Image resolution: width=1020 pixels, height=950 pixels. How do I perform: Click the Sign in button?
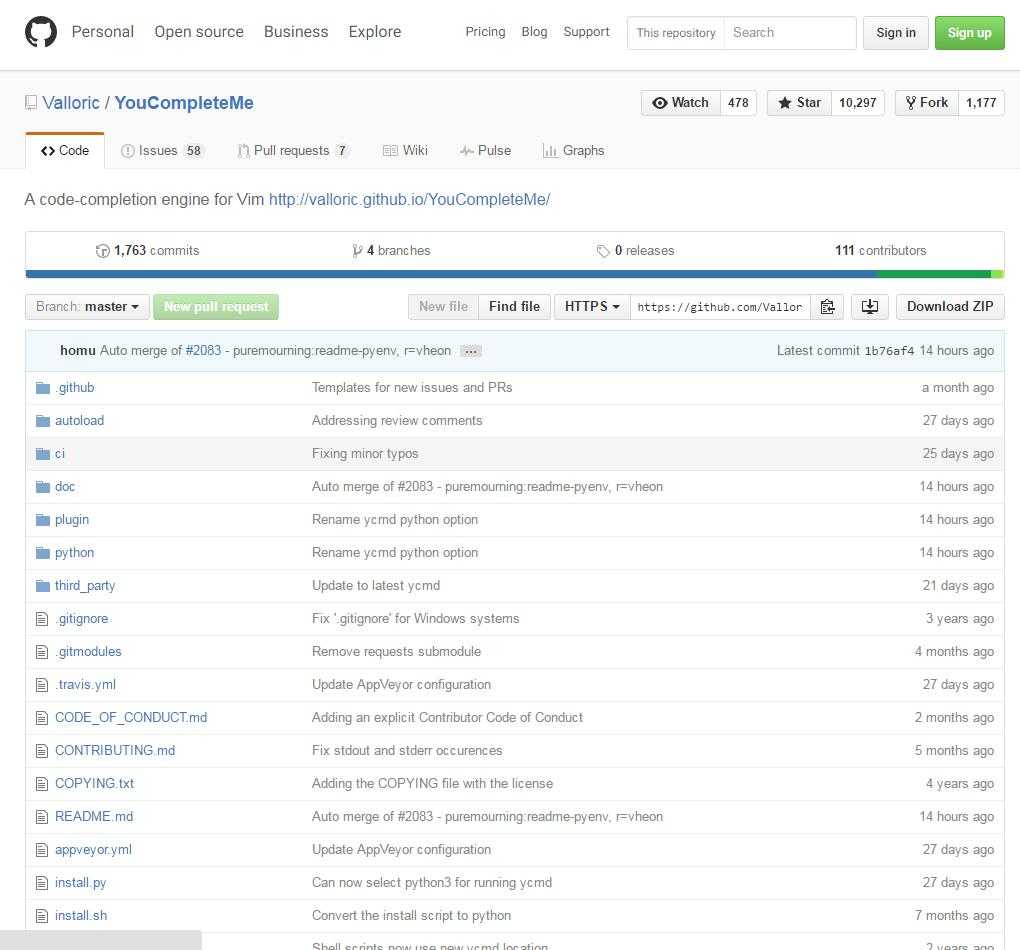point(895,33)
